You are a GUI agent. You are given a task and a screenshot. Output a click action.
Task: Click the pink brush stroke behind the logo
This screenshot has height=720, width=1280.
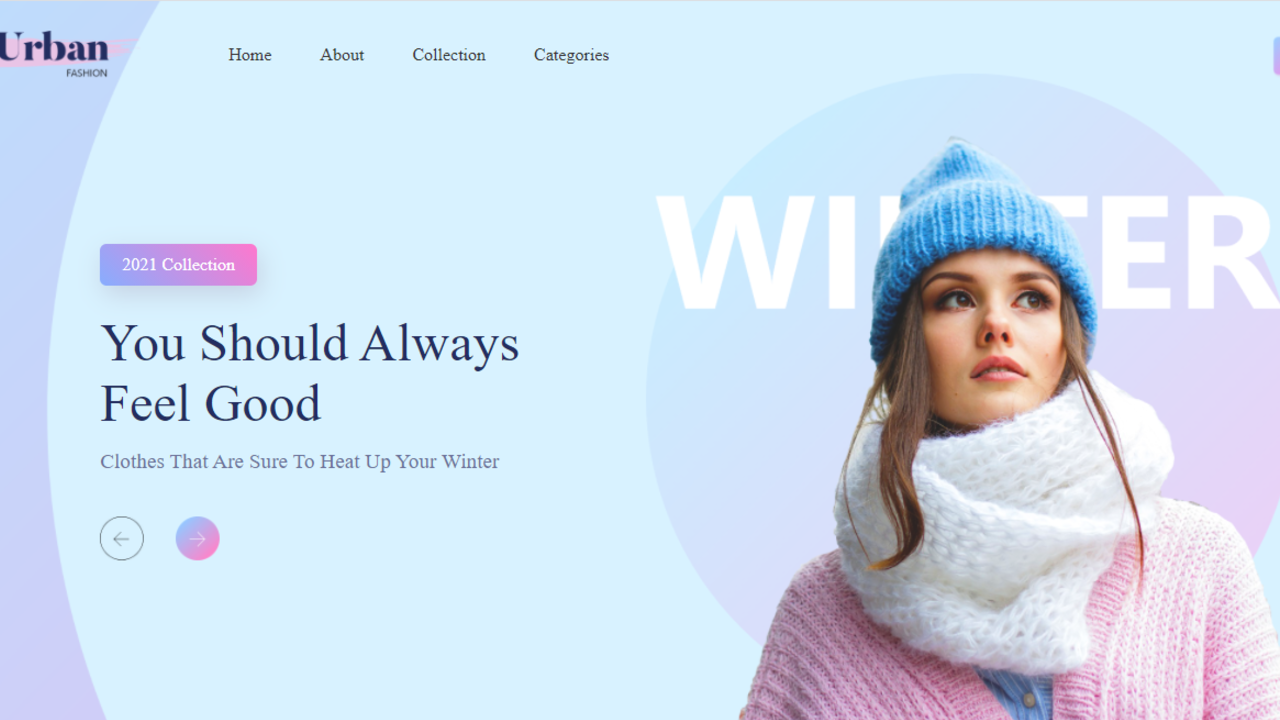tap(122, 48)
